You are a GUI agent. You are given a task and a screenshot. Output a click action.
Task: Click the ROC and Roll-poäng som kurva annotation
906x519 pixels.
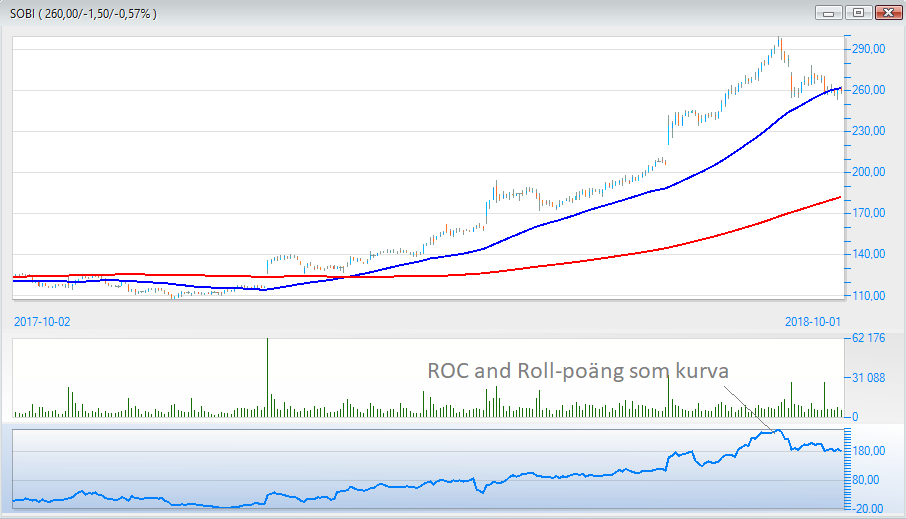click(578, 371)
